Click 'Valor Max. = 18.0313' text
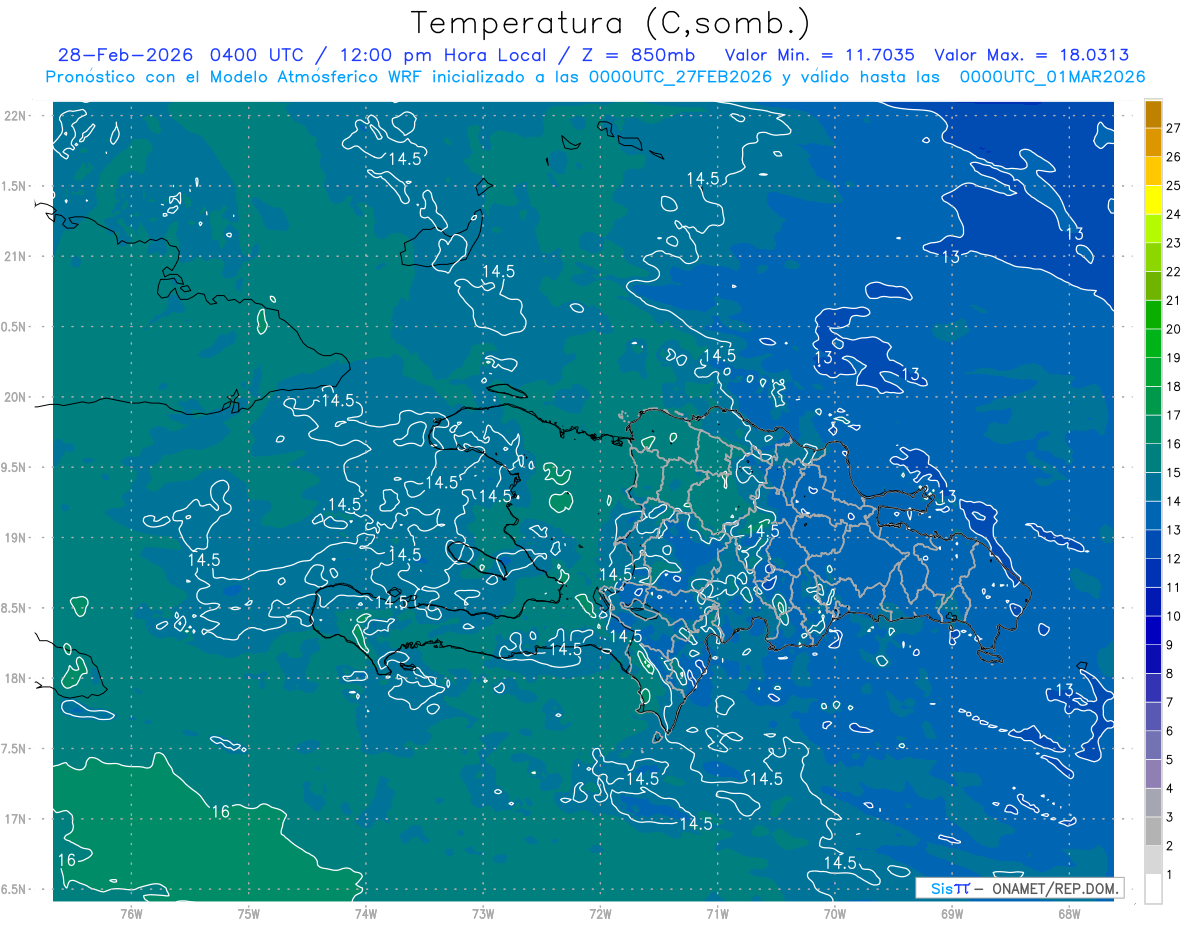 (1031, 55)
